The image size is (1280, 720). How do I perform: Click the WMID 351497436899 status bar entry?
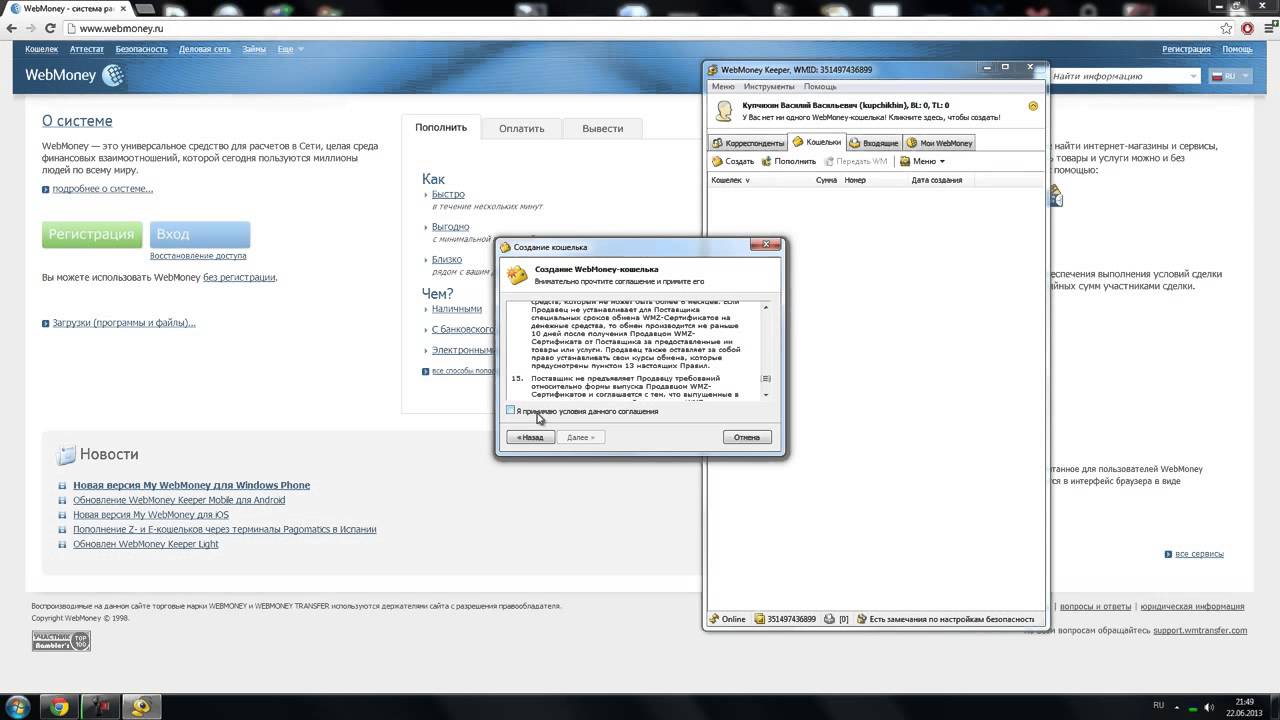tap(785, 619)
